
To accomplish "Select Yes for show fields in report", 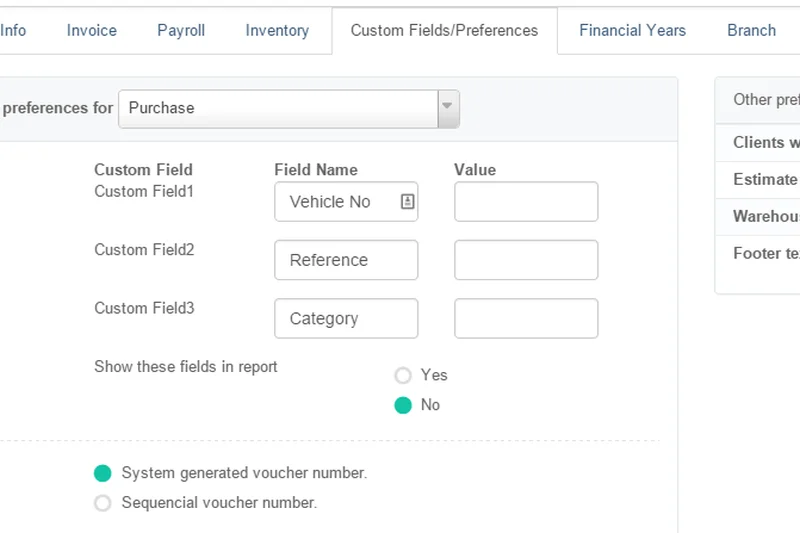I will point(403,375).
